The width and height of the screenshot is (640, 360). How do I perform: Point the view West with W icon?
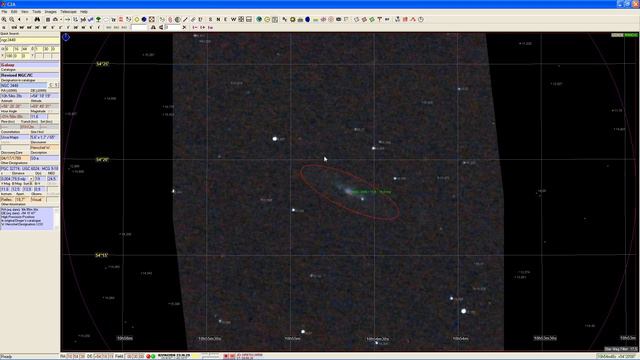click(x=233, y=19)
